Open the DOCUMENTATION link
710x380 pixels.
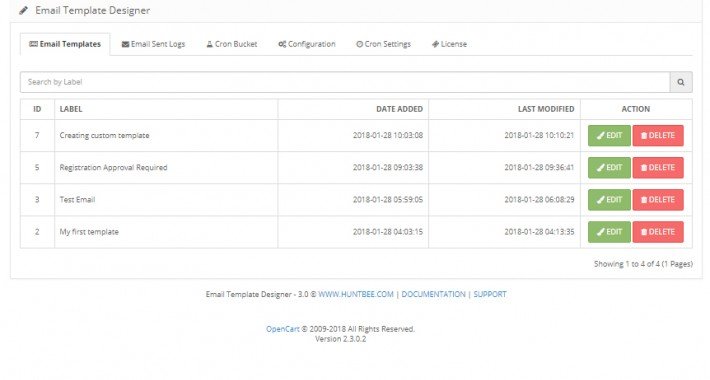click(433, 294)
